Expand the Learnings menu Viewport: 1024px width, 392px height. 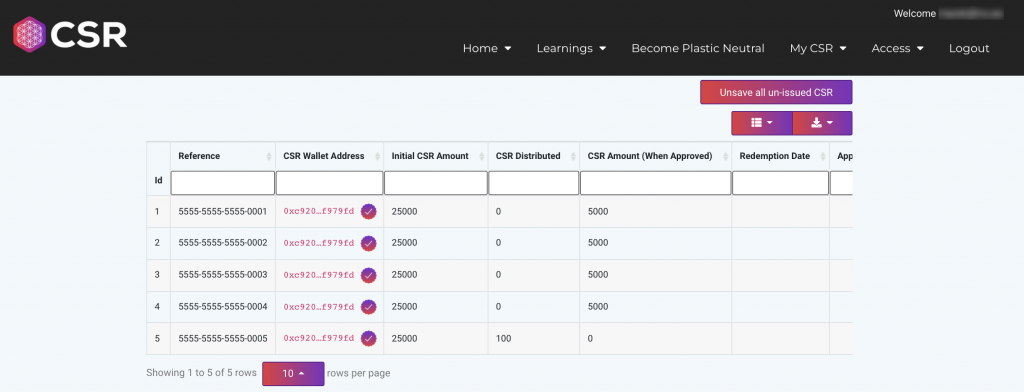coord(571,48)
